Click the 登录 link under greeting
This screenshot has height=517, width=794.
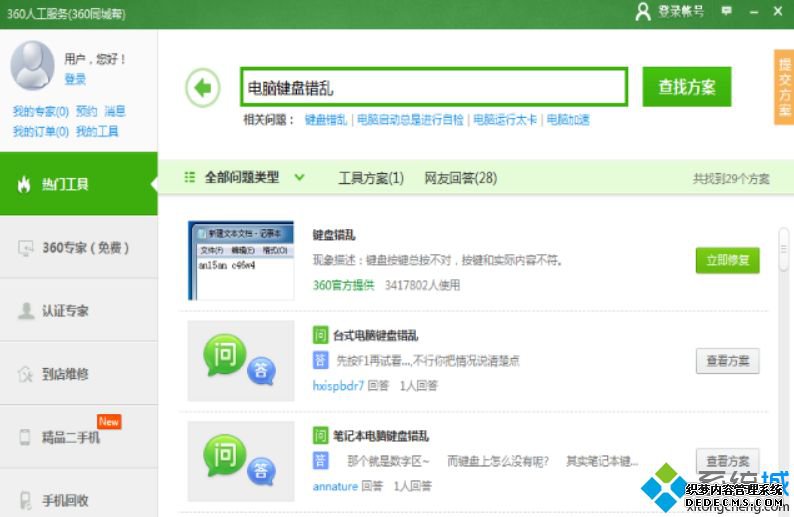pyautogui.click(x=75, y=79)
